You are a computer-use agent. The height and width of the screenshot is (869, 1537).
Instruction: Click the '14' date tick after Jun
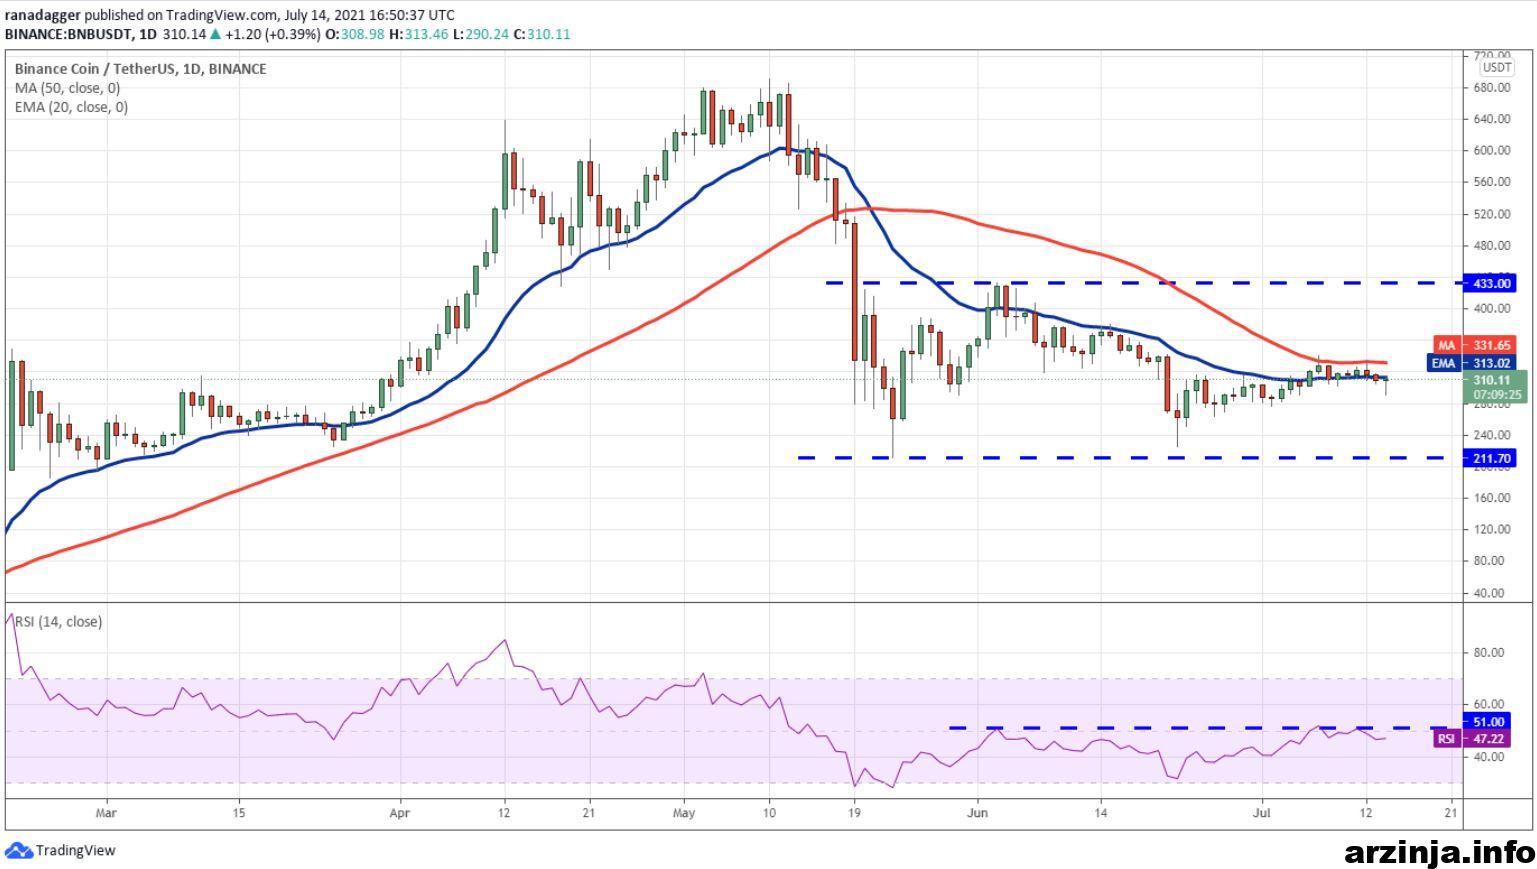(x=1100, y=813)
